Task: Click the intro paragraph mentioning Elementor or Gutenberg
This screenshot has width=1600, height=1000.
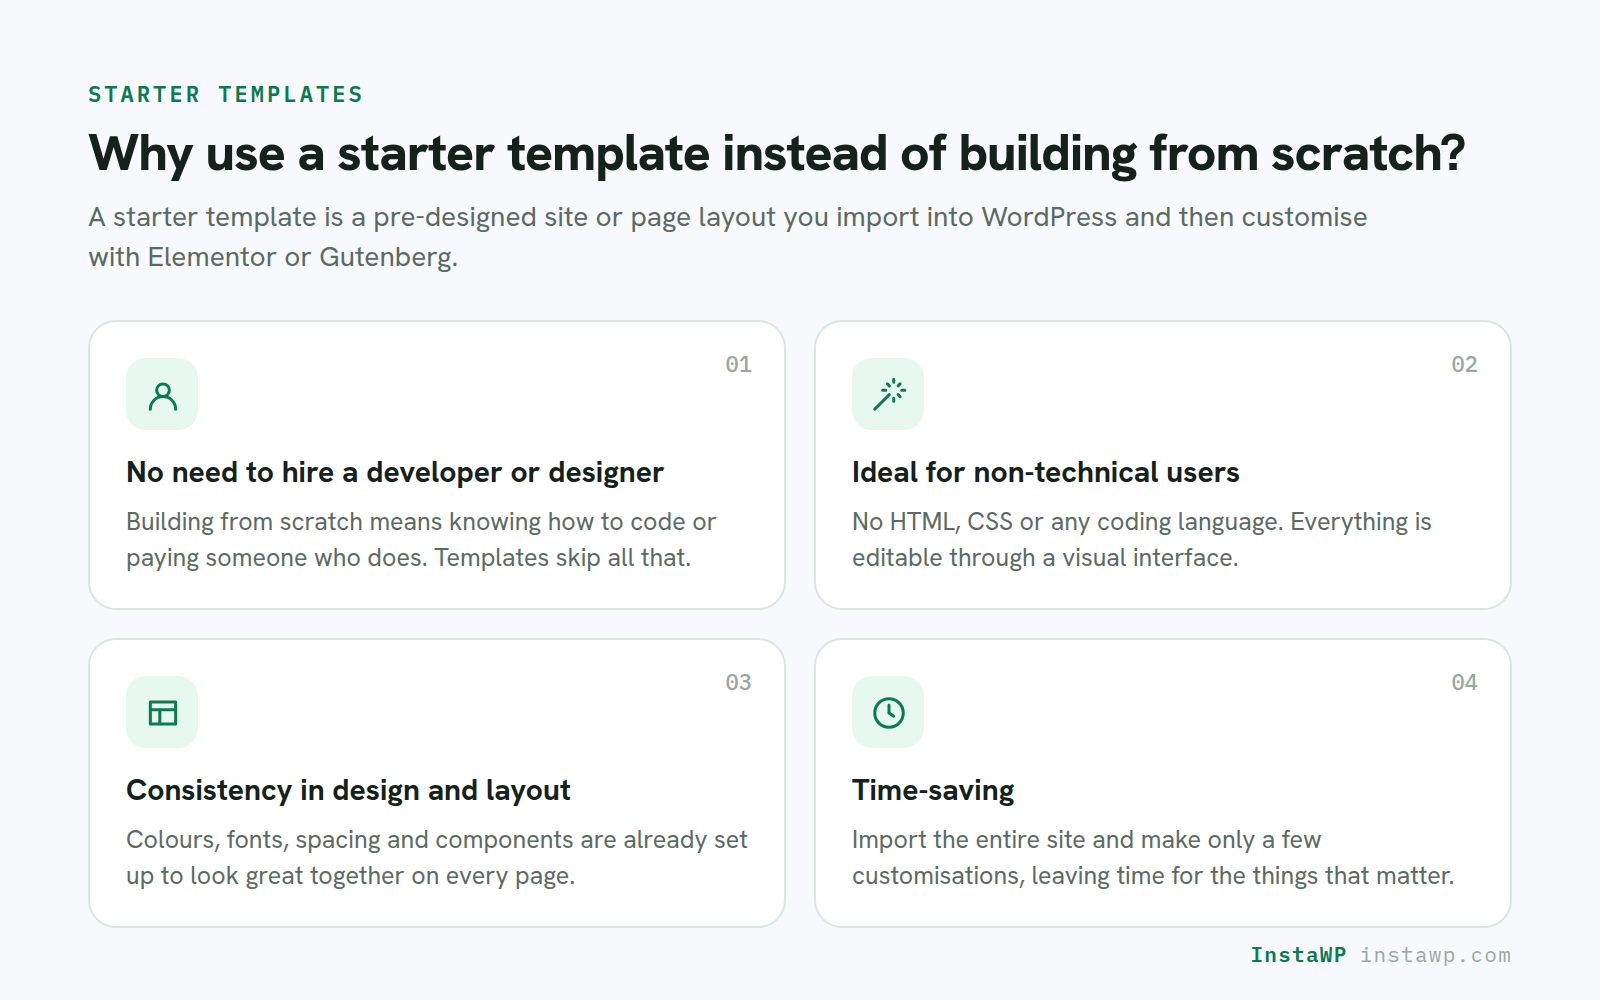Action: click(x=728, y=237)
